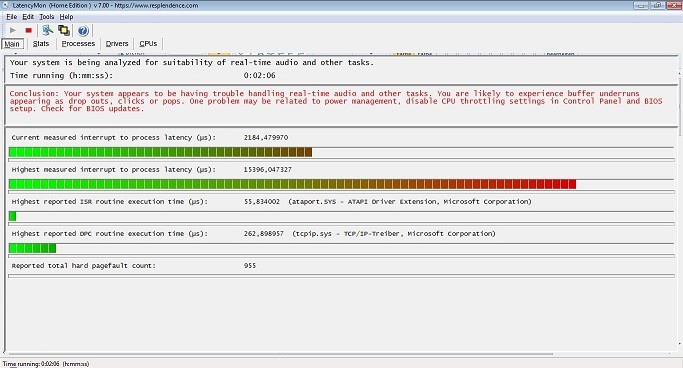Select the DPC time value 262,898957
Viewport: 683px width, 368px height.
pos(264,234)
